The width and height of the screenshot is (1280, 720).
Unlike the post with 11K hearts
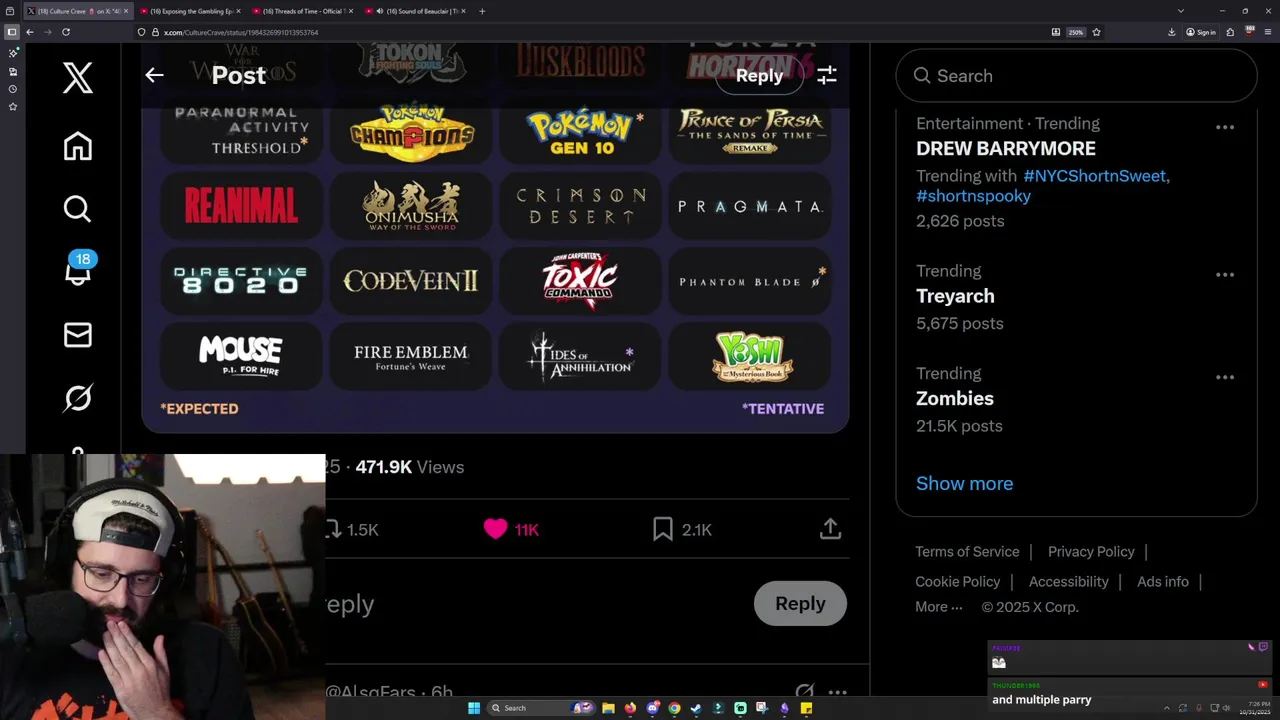[x=511, y=530]
